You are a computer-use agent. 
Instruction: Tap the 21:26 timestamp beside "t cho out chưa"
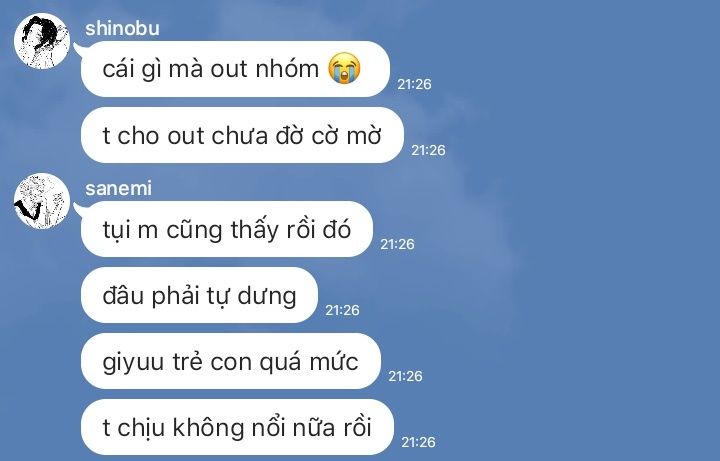(428, 150)
